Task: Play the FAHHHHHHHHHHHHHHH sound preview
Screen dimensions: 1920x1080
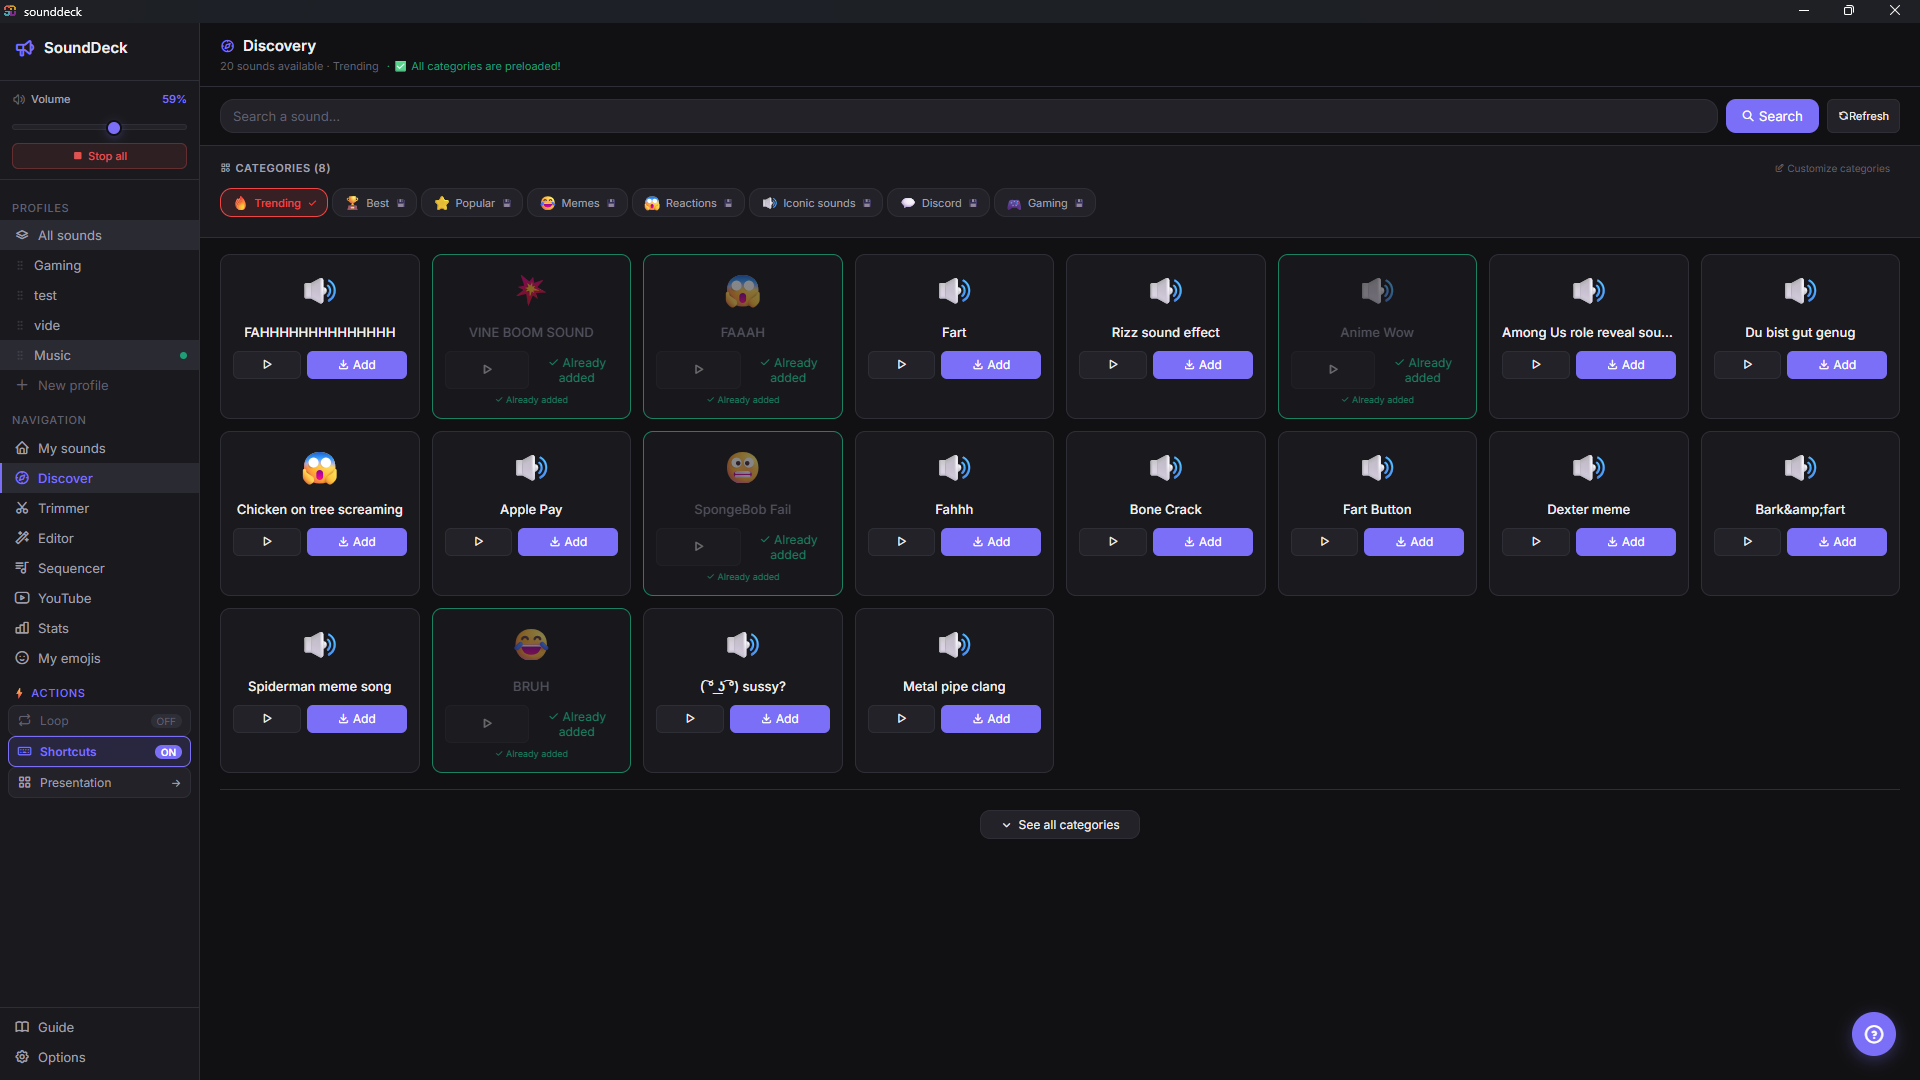Action: tap(267, 365)
